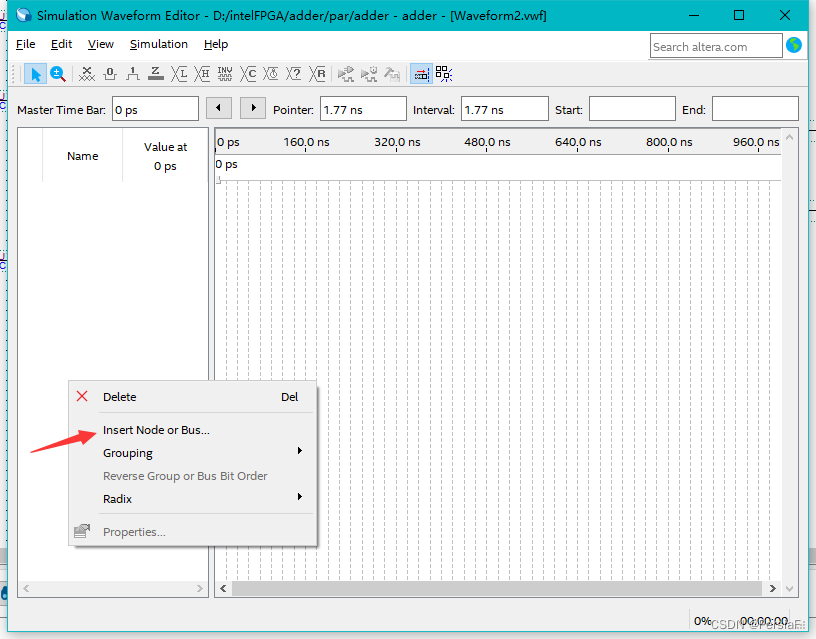Viewport: 816px width, 639px height.
Task: Expand the Grouping submenu
Action: coord(193,453)
